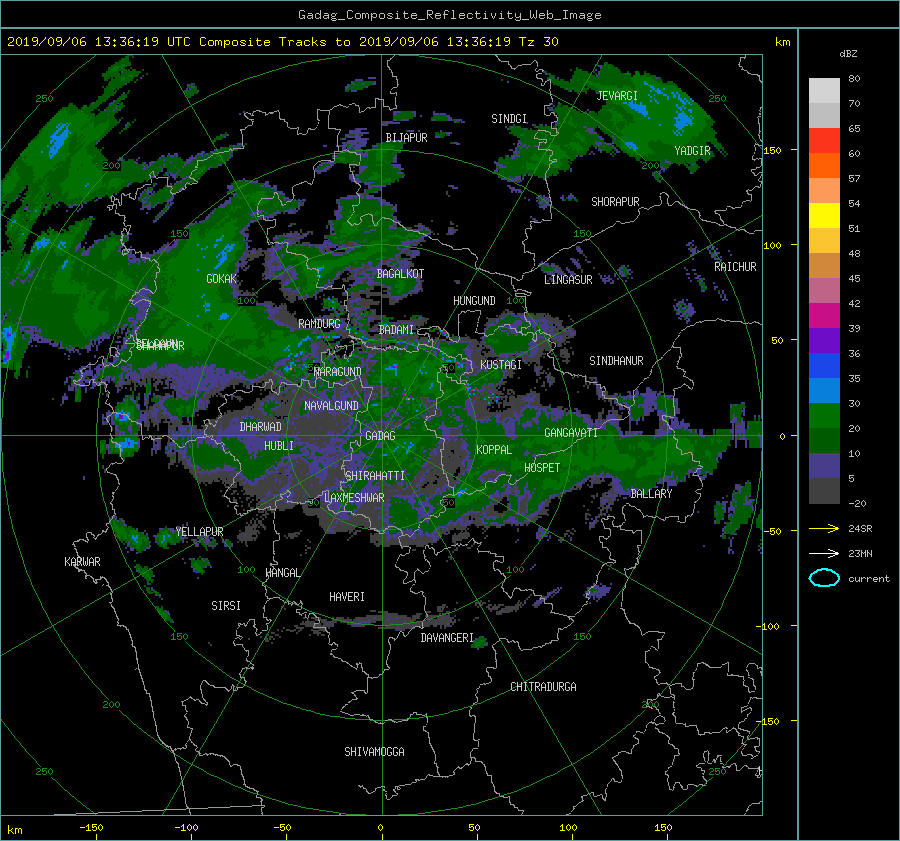900x841 pixels.
Task: Click the dBZ legend heading
Action: (848, 54)
